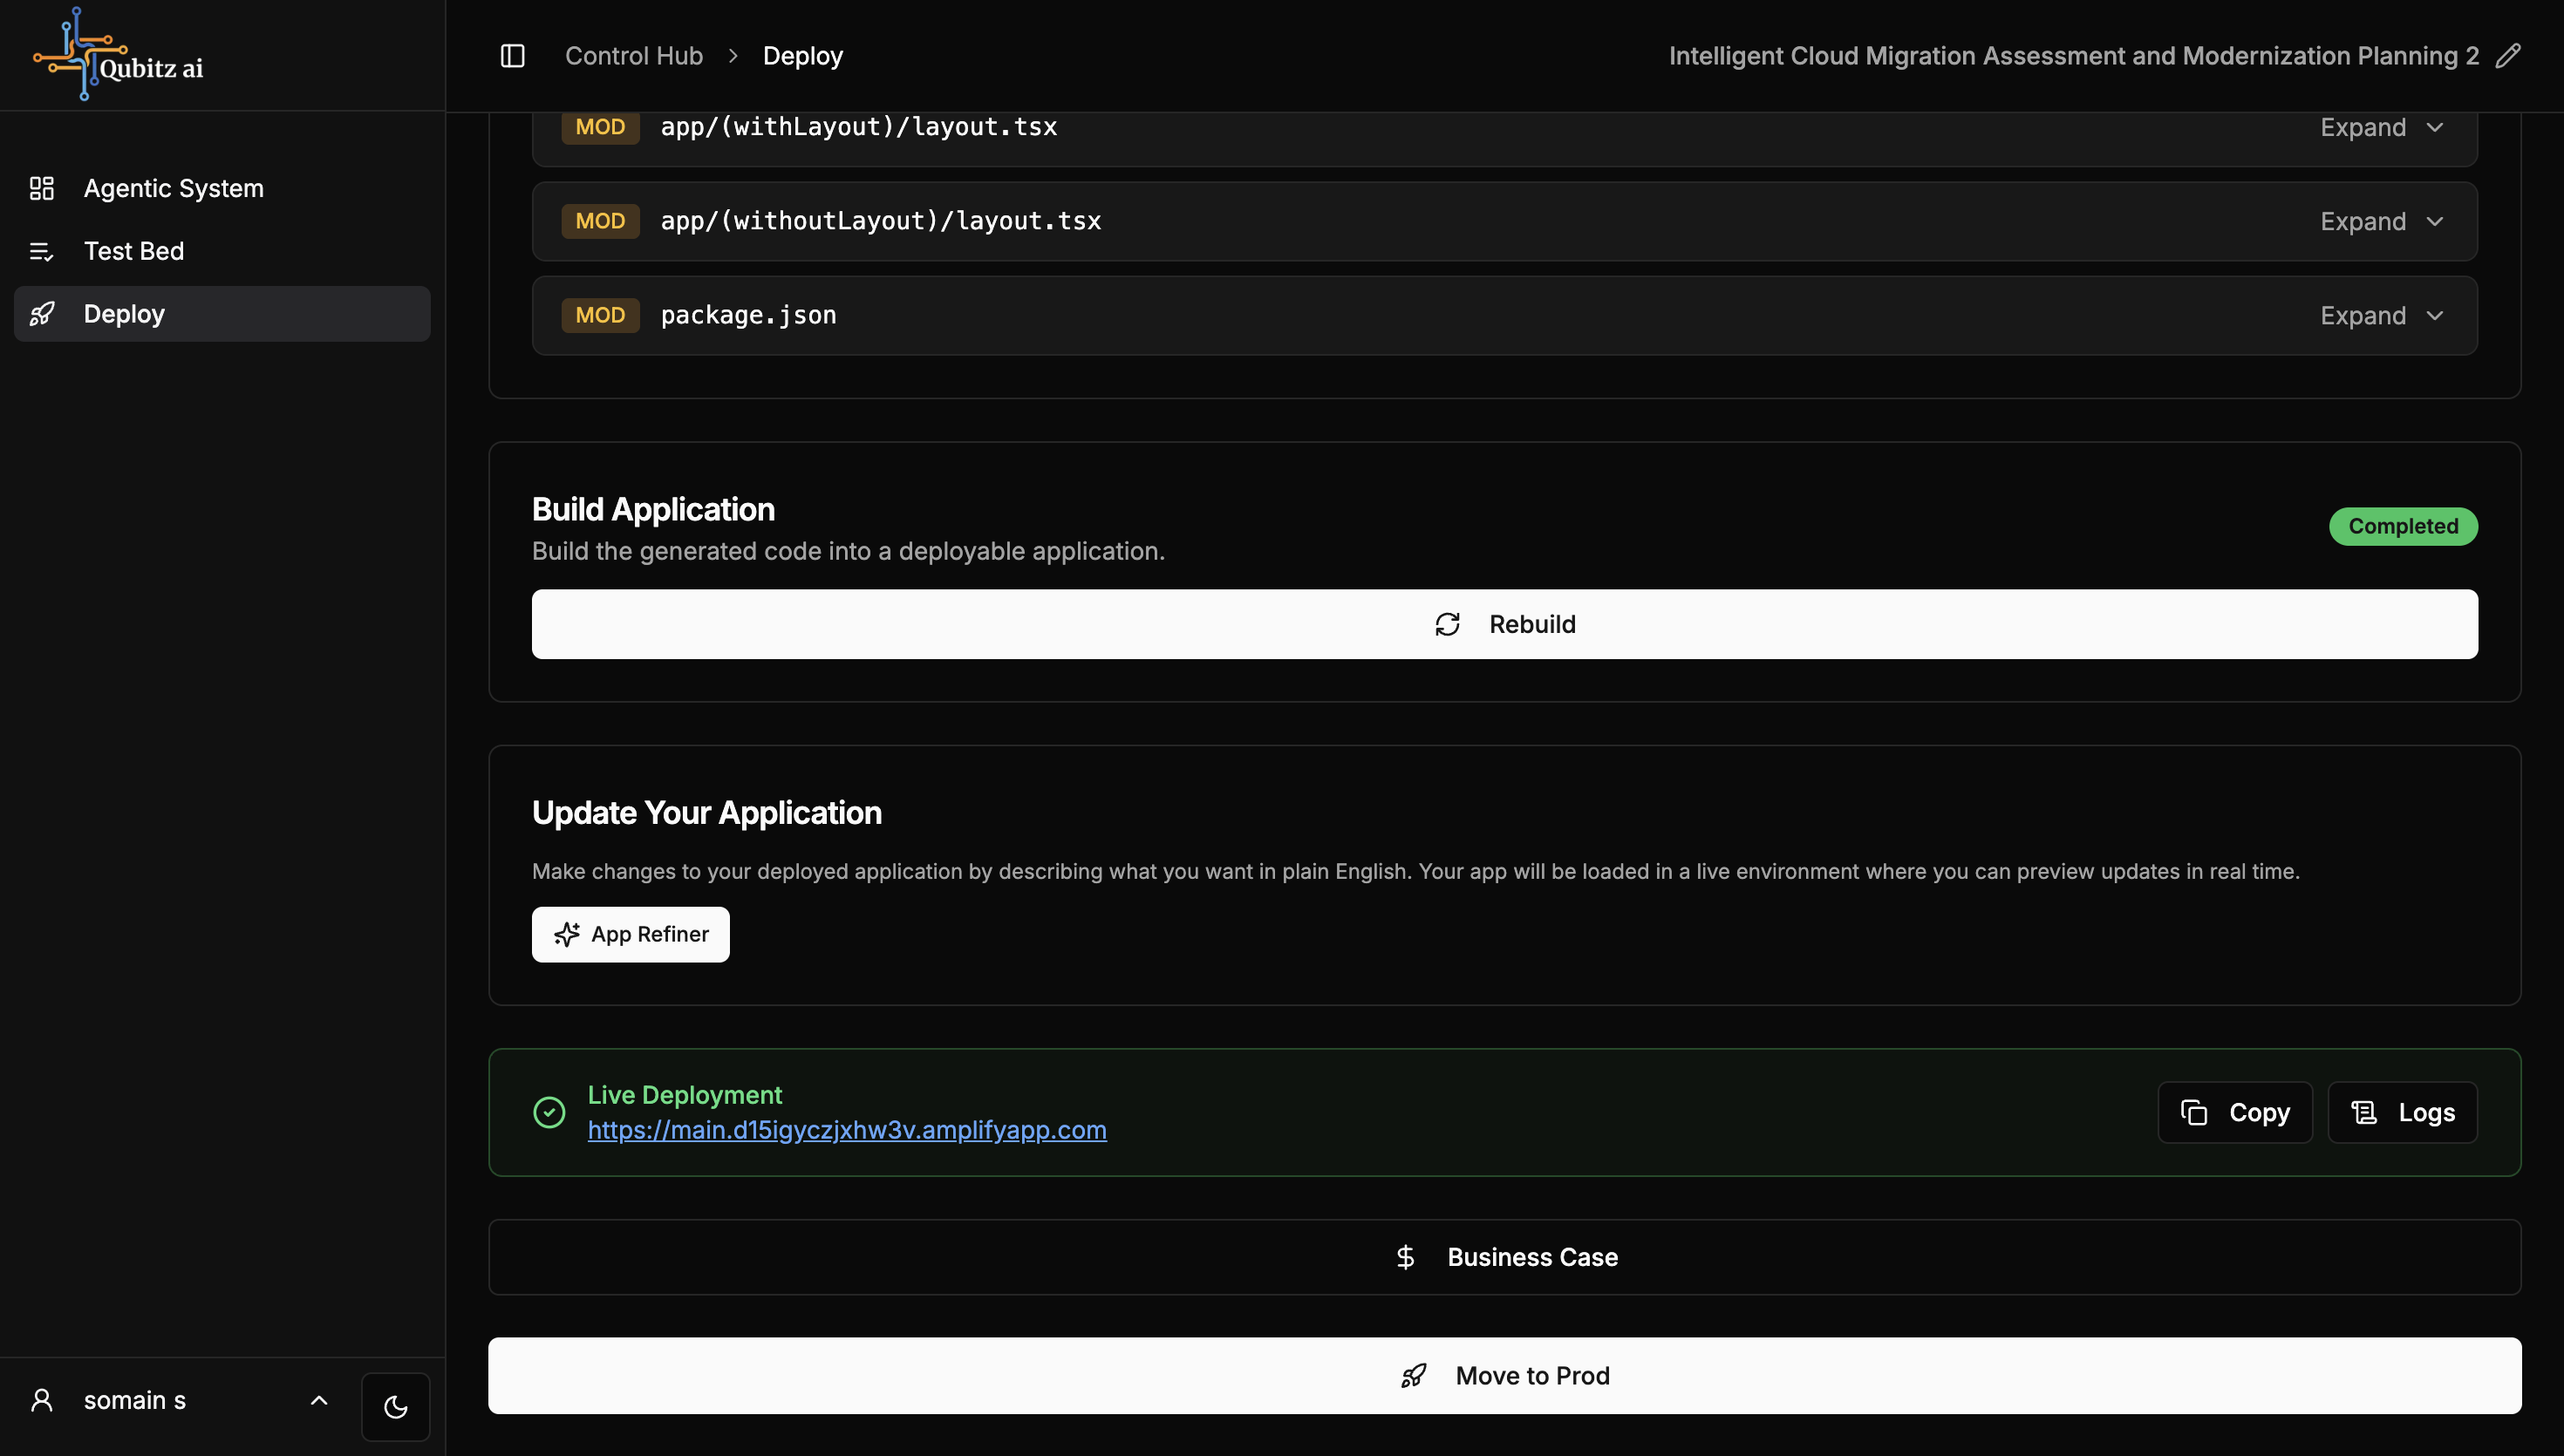Open the amplifyapp.com live deployment link
The height and width of the screenshot is (1456, 2564).
(846, 1130)
